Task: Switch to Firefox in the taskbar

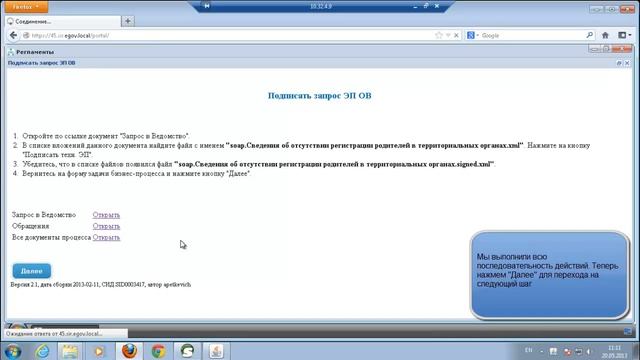Action: click(x=129, y=351)
